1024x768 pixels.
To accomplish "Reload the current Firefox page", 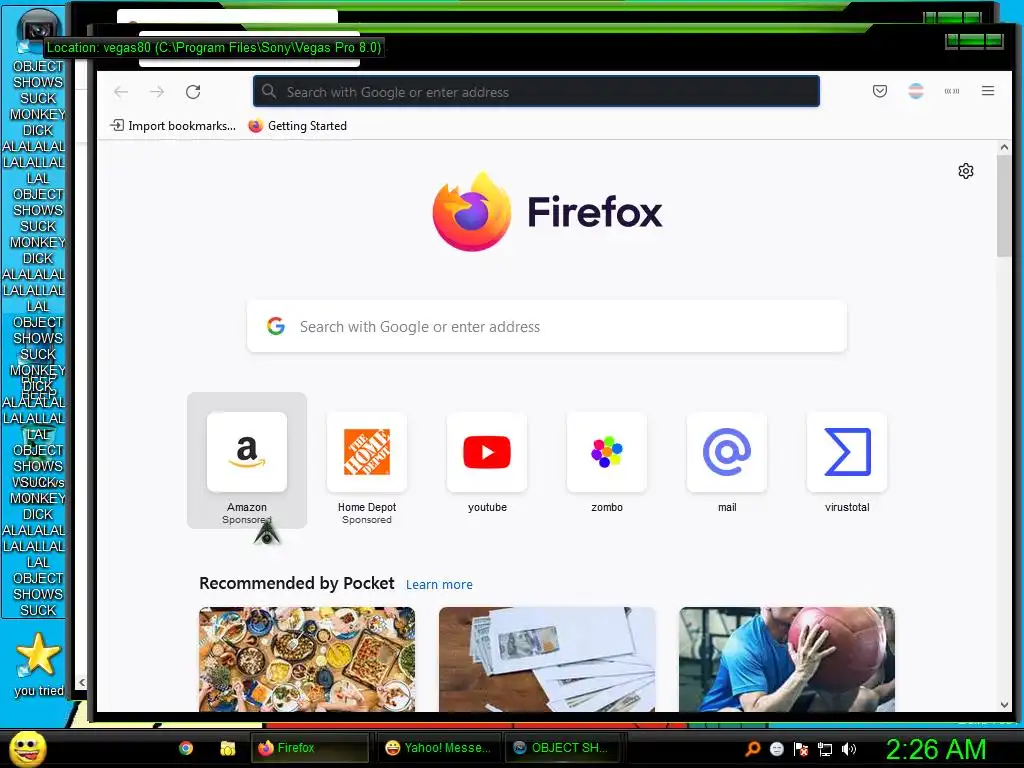I will coord(193,92).
